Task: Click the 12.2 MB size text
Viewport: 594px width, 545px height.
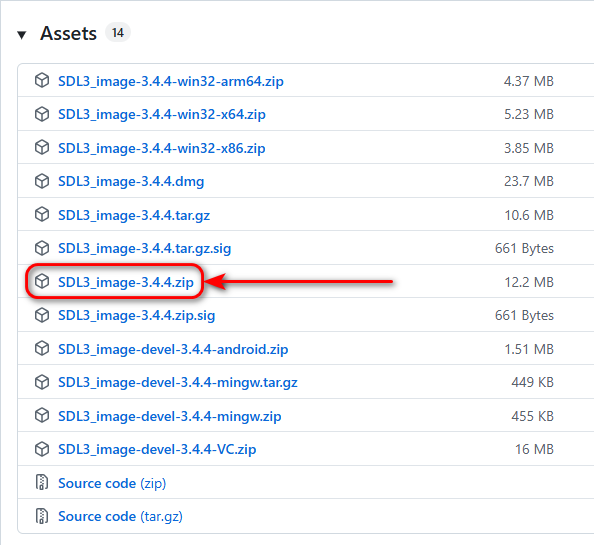Action: pos(529,282)
